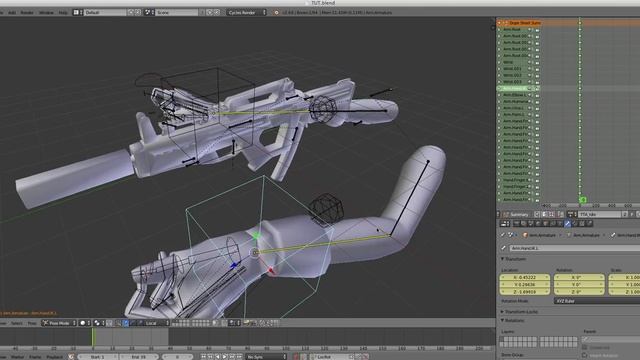Open the No Sync playback dropdown

266,357
